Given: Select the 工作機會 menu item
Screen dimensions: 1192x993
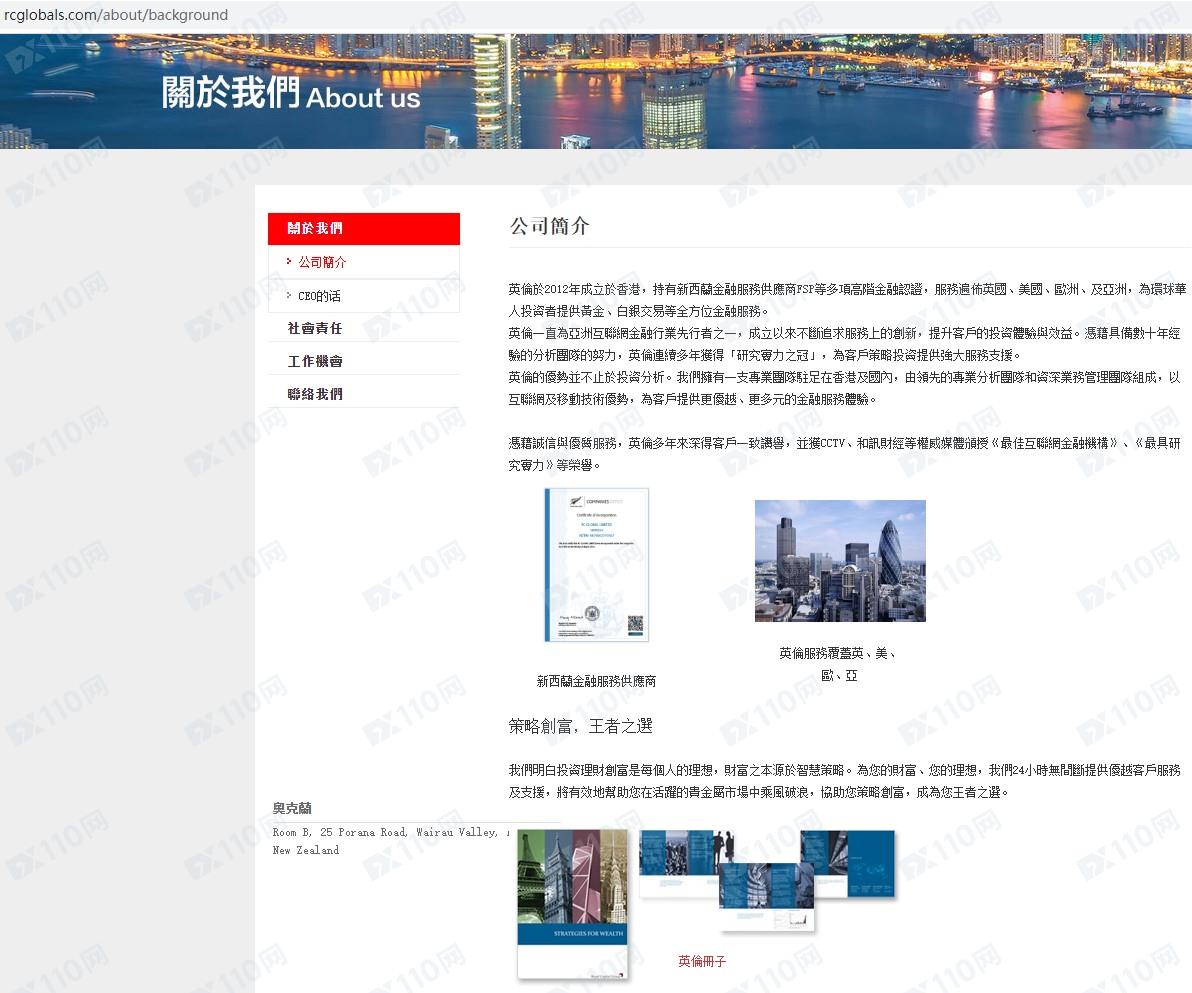Looking at the screenshot, I should tap(315, 361).
